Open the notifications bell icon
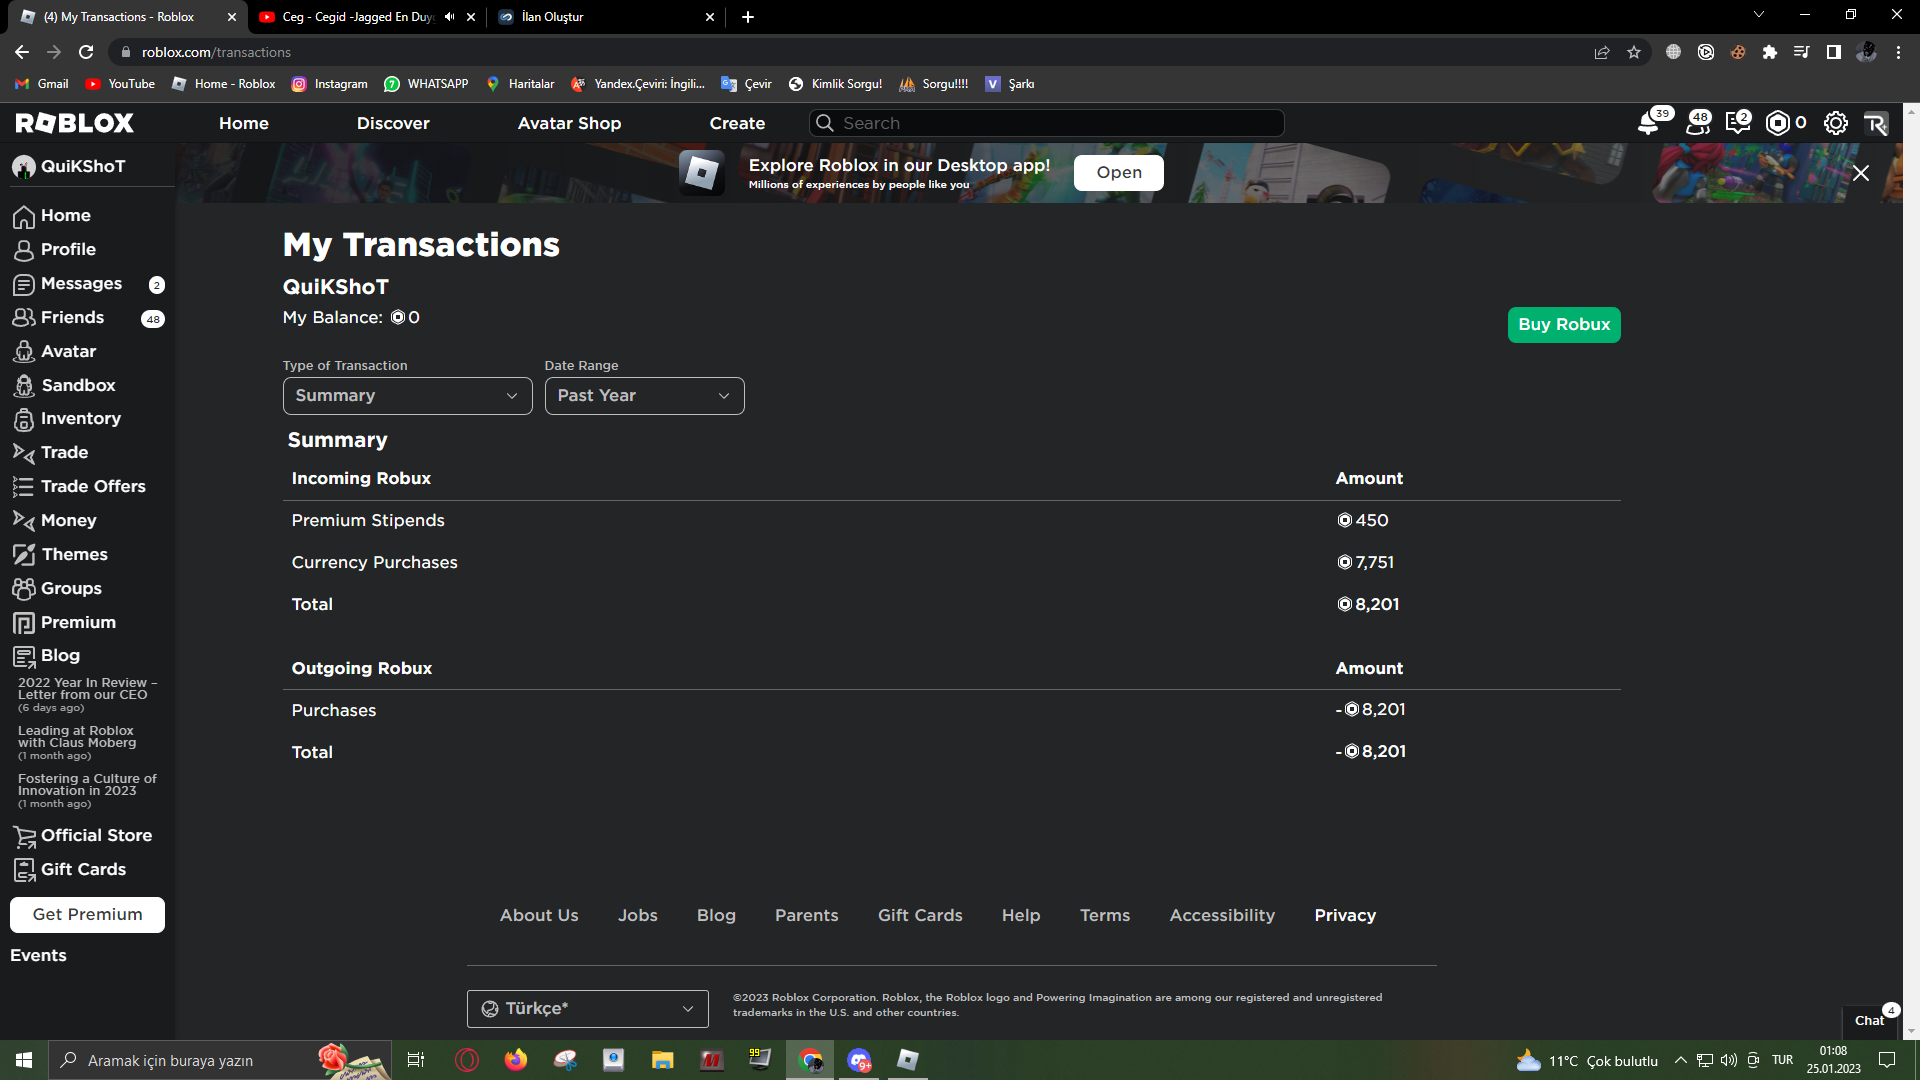 click(1648, 124)
